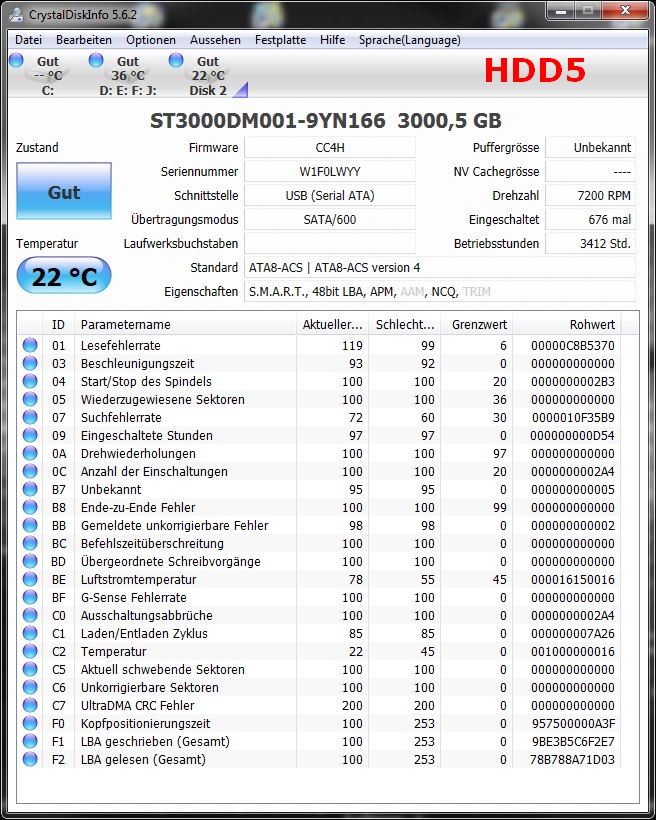This screenshot has height=820, width=656.
Task: Click the empty Laufwerksbuchstaben field
Action: (330, 244)
